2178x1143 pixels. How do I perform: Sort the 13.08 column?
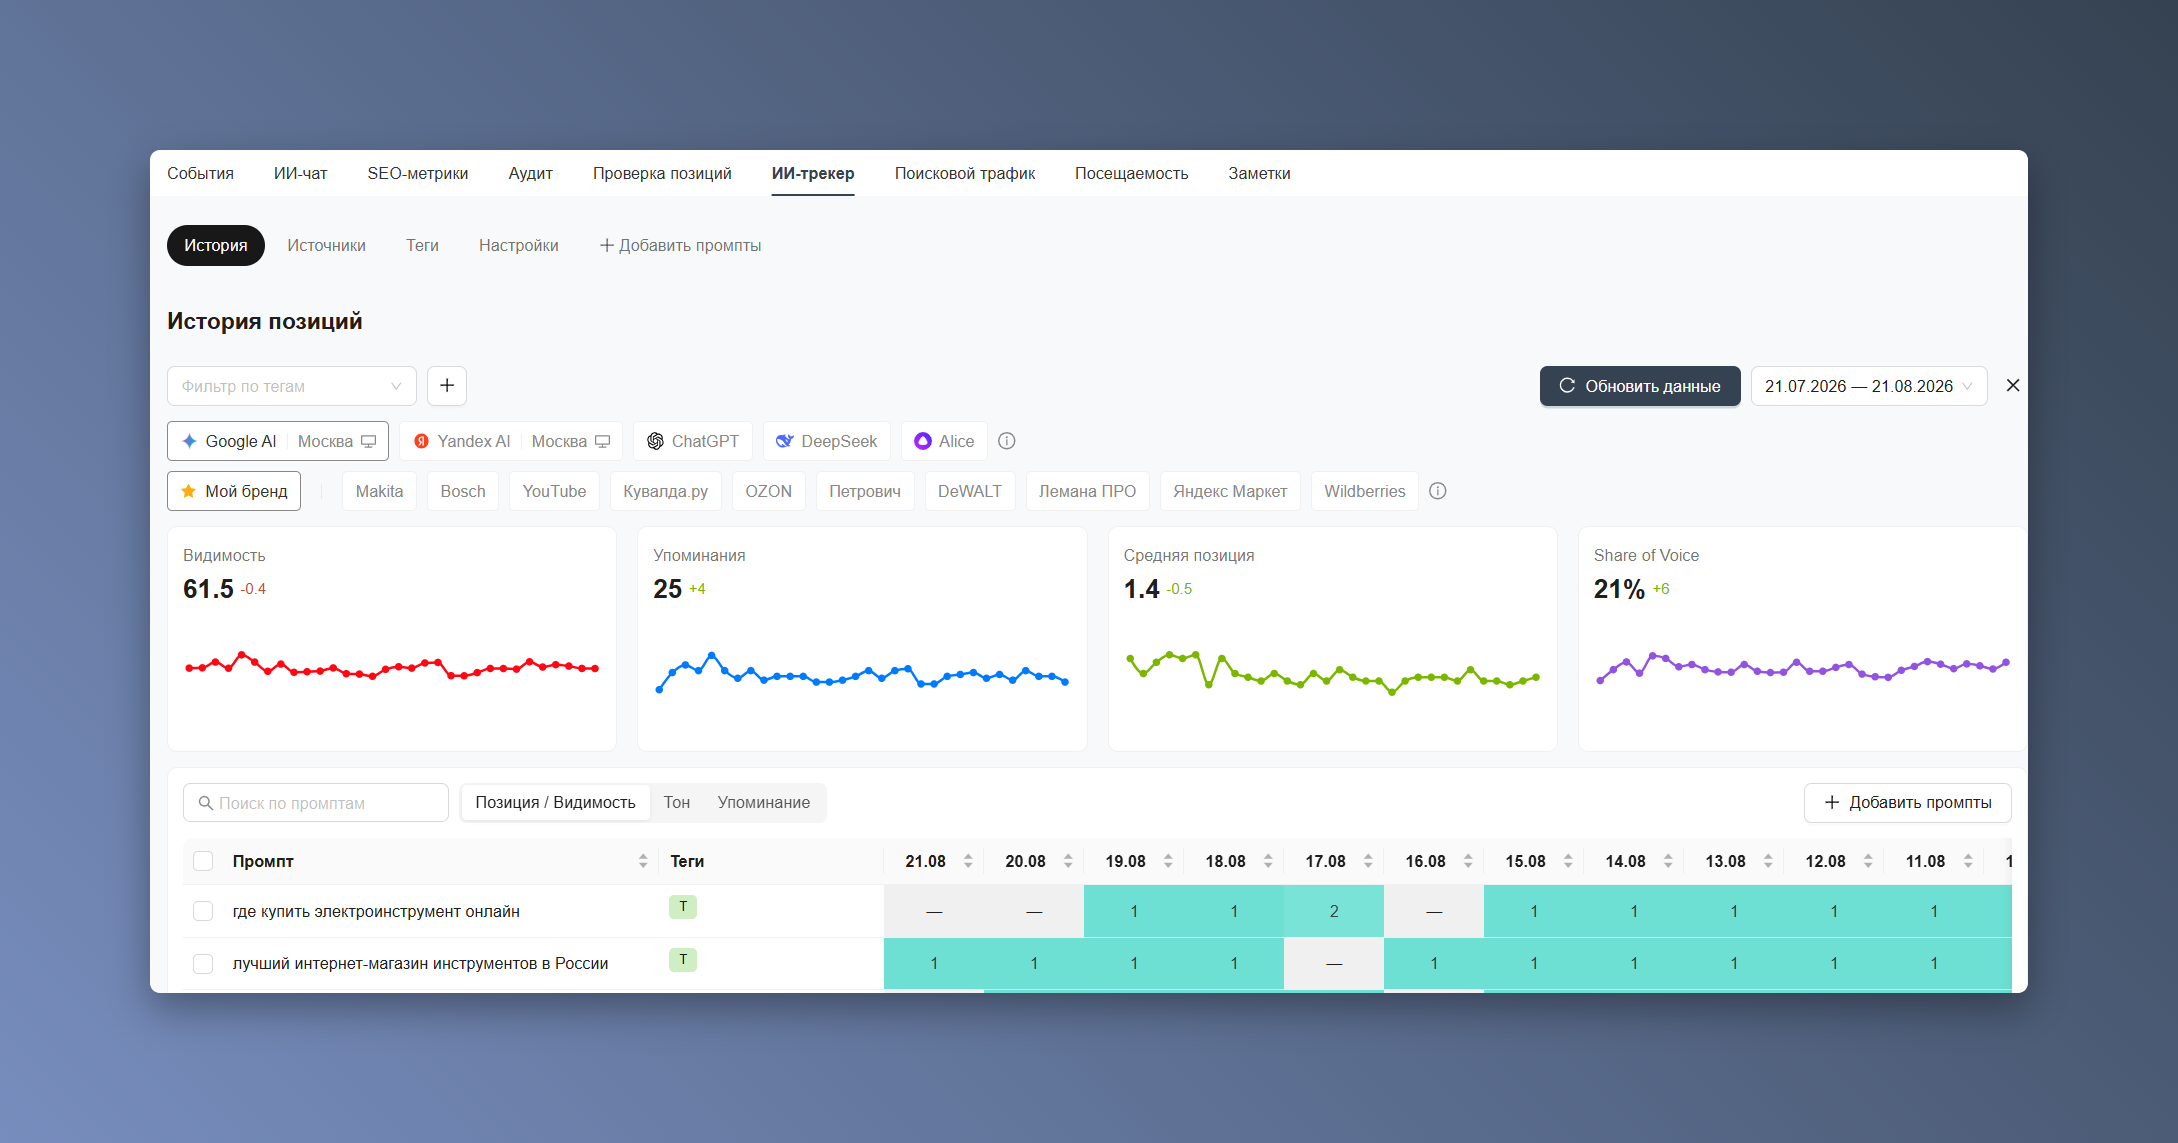pos(1768,861)
